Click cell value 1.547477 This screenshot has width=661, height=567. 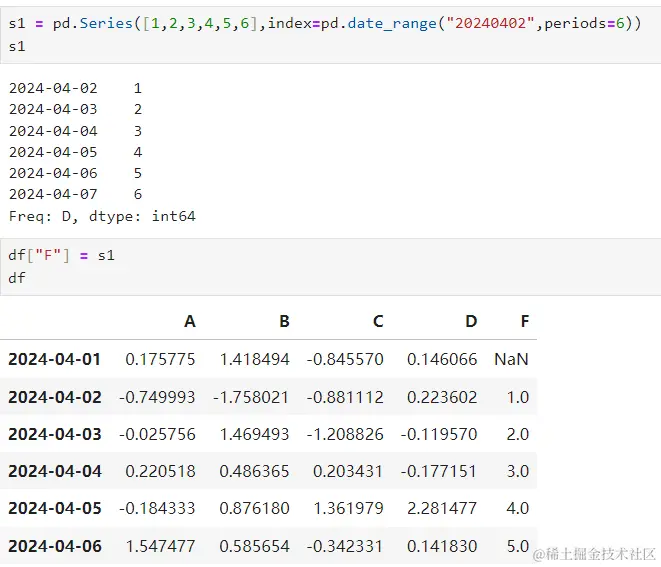(x=161, y=546)
